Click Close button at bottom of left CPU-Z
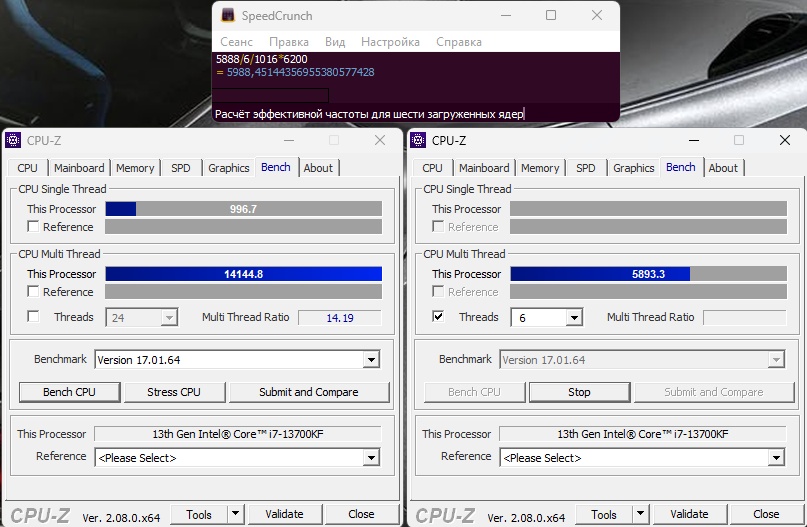 361,514
